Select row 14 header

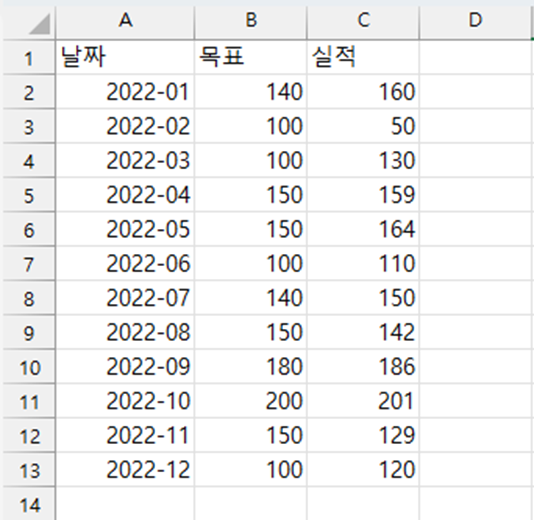pyautogui.click(x=29, y=504)
